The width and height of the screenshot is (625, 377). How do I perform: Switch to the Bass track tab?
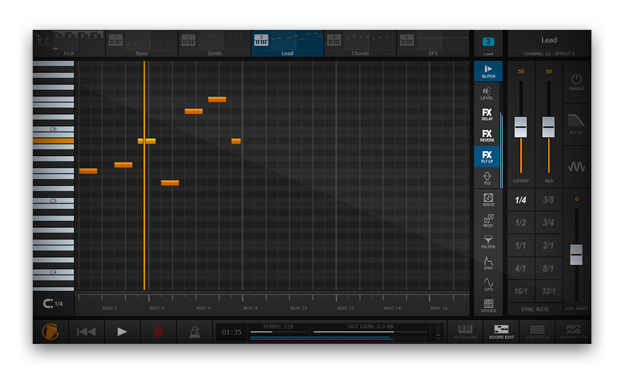click(x=142, y=44)
